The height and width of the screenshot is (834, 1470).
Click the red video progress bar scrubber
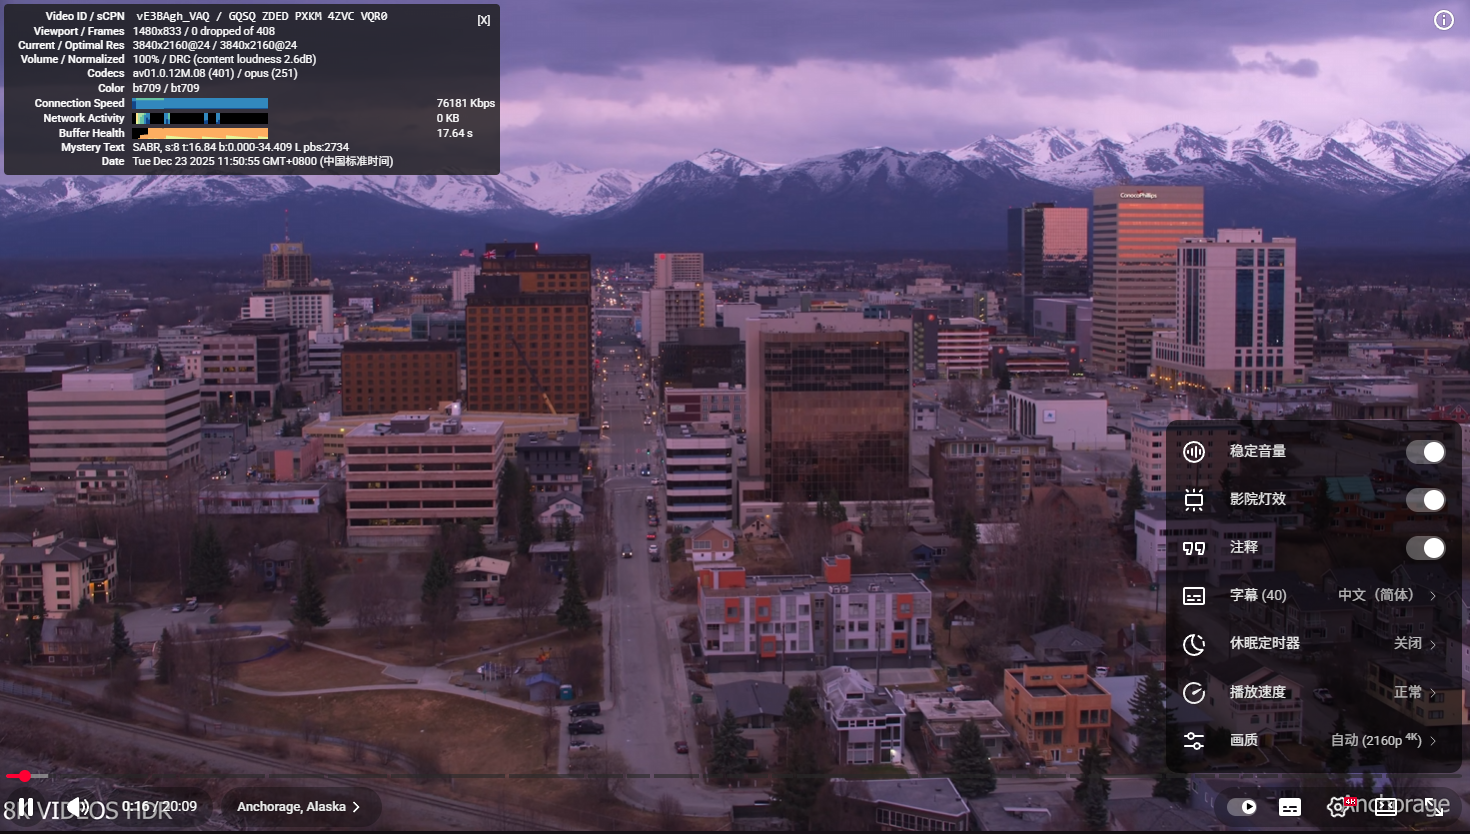pos(25,776)
